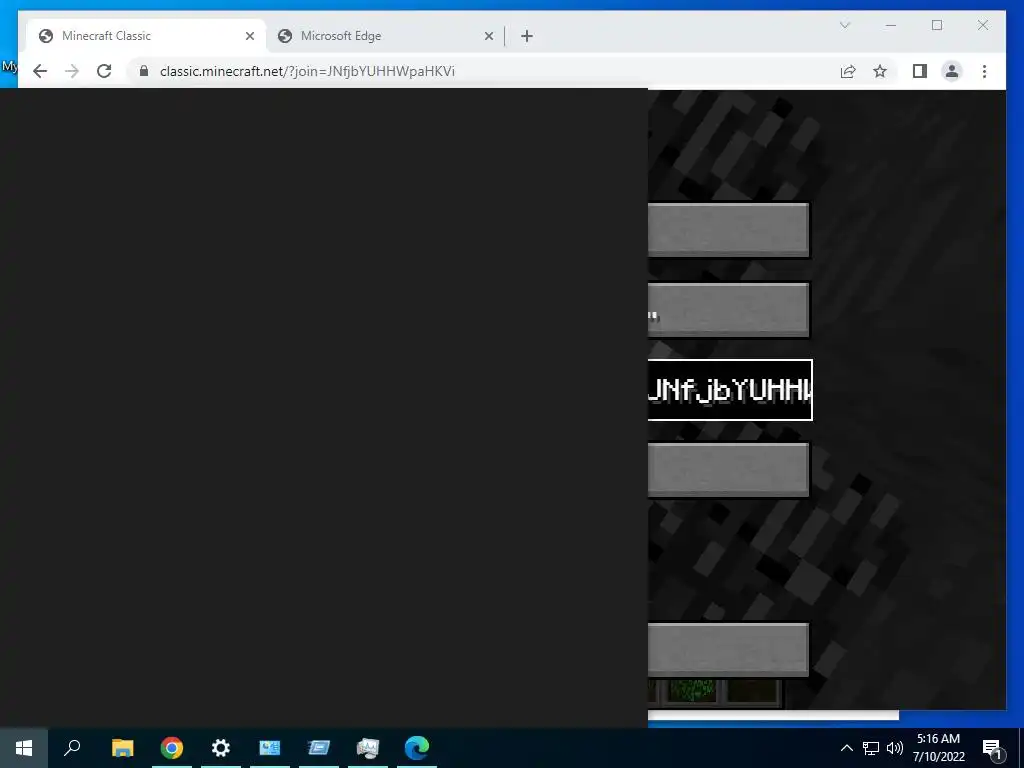Click the JNfjbYUHH join code field

(730, 390)
